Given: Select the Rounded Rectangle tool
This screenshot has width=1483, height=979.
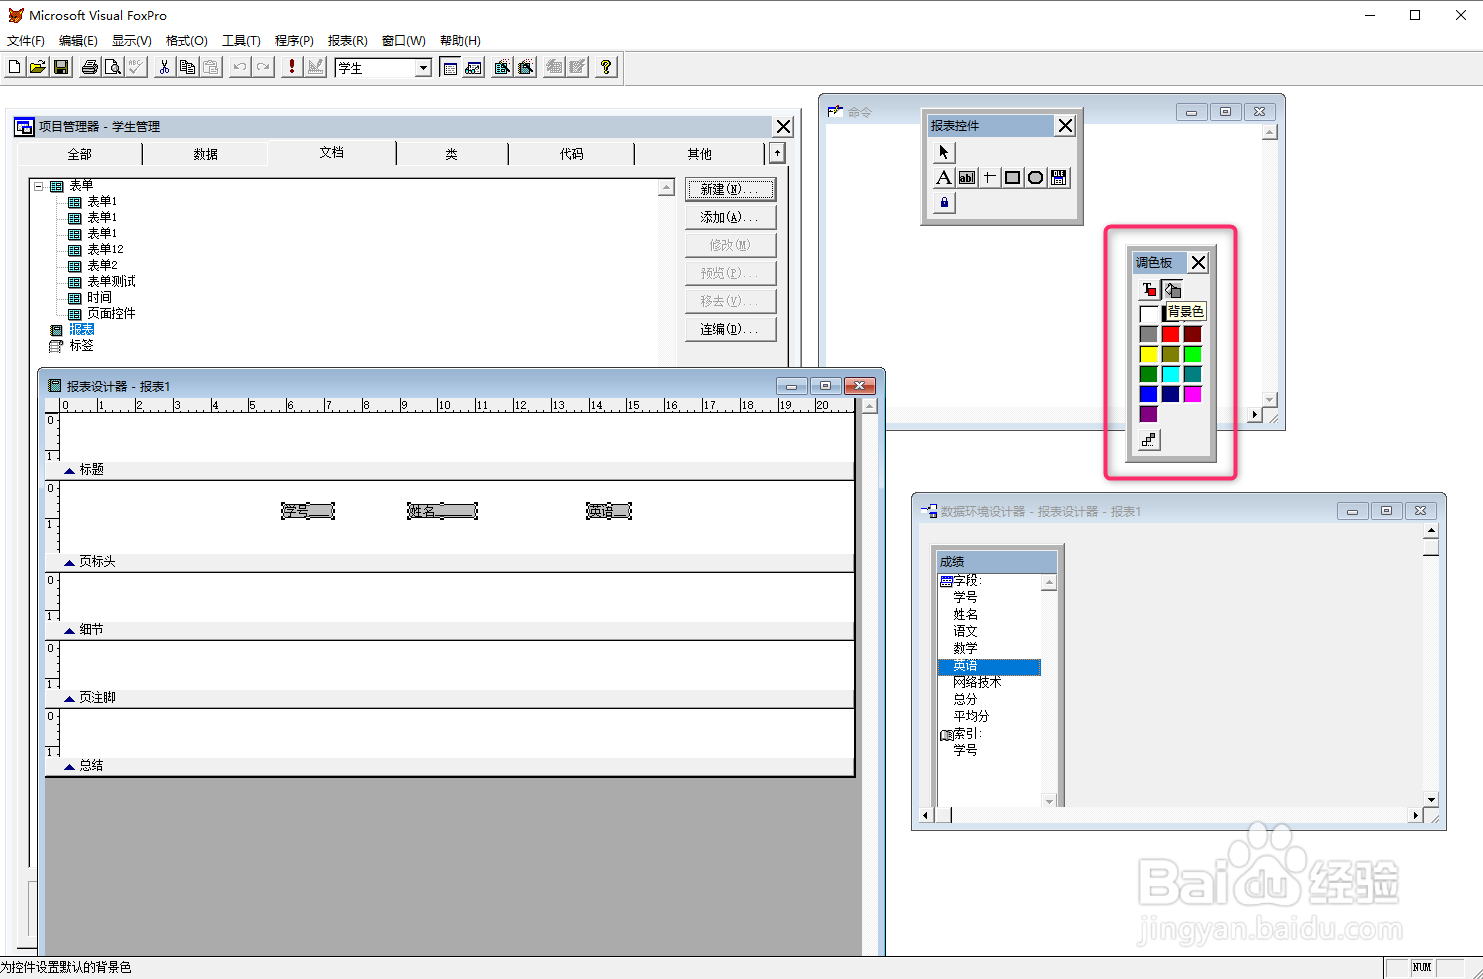Looking at the screenshot, I should (x=1034, y=177).
